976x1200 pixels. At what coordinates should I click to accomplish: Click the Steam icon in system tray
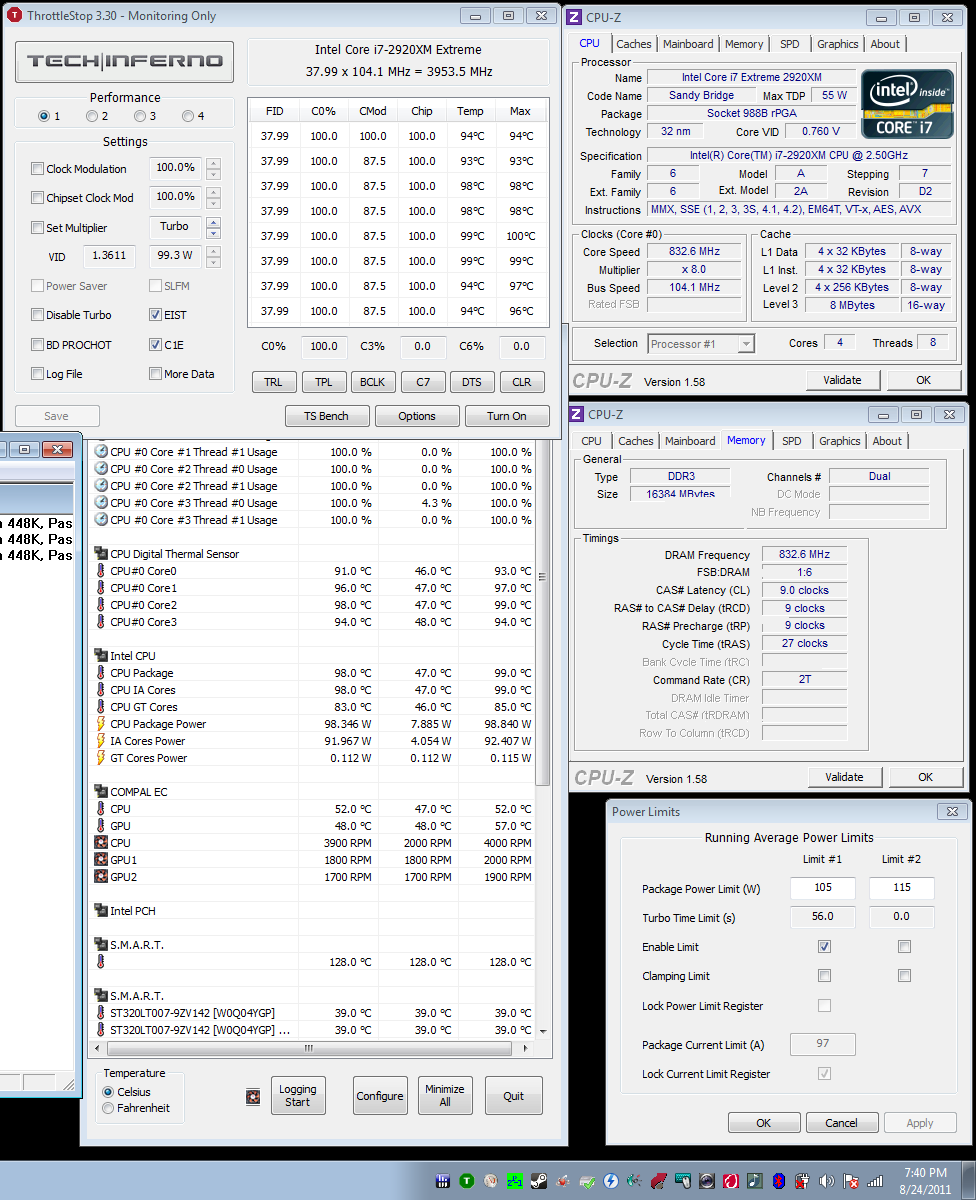coord(539,1181)
